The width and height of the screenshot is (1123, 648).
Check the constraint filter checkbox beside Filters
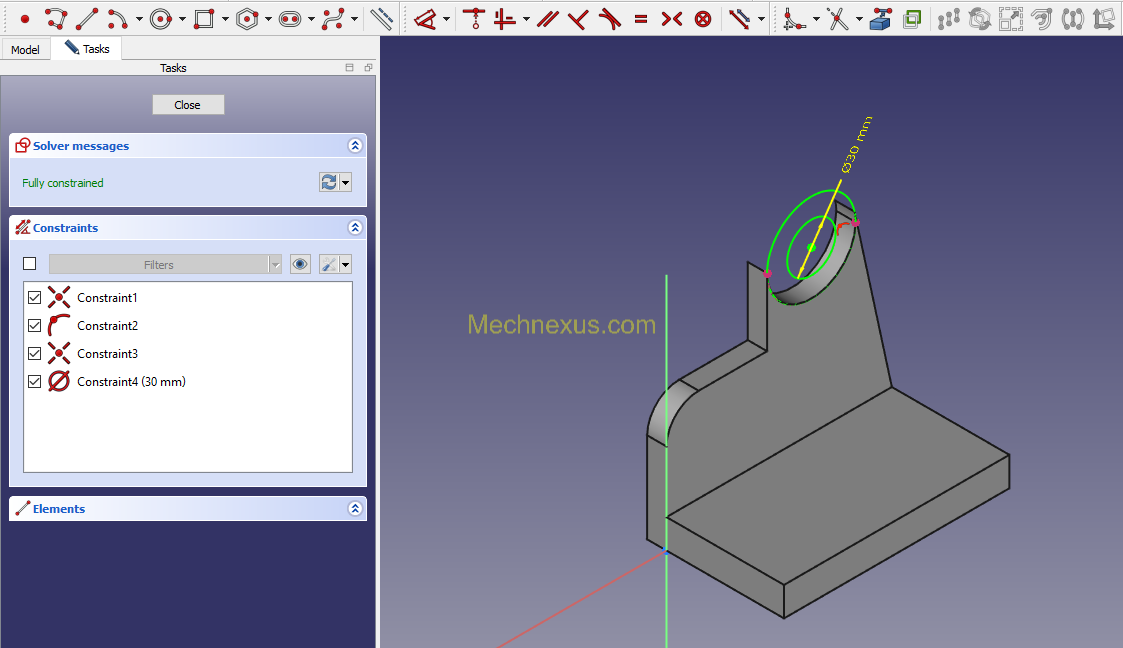pyautogui.click(x=29, y=264)
